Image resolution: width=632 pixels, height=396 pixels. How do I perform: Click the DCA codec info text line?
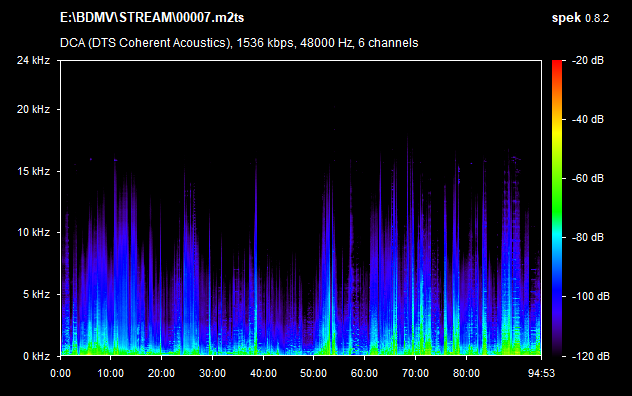click(x=239, y=43)
